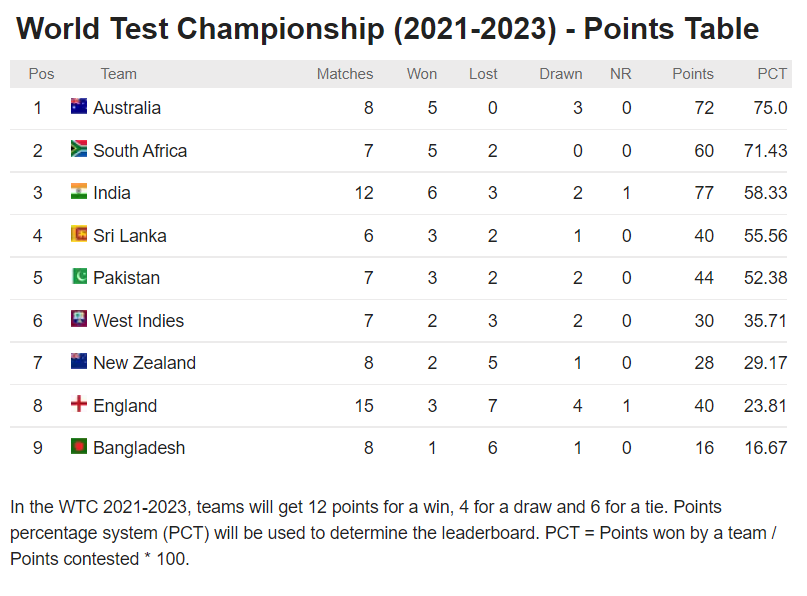Select the Points column header
This screenshot has height=596, width=807.
(693, 74)
